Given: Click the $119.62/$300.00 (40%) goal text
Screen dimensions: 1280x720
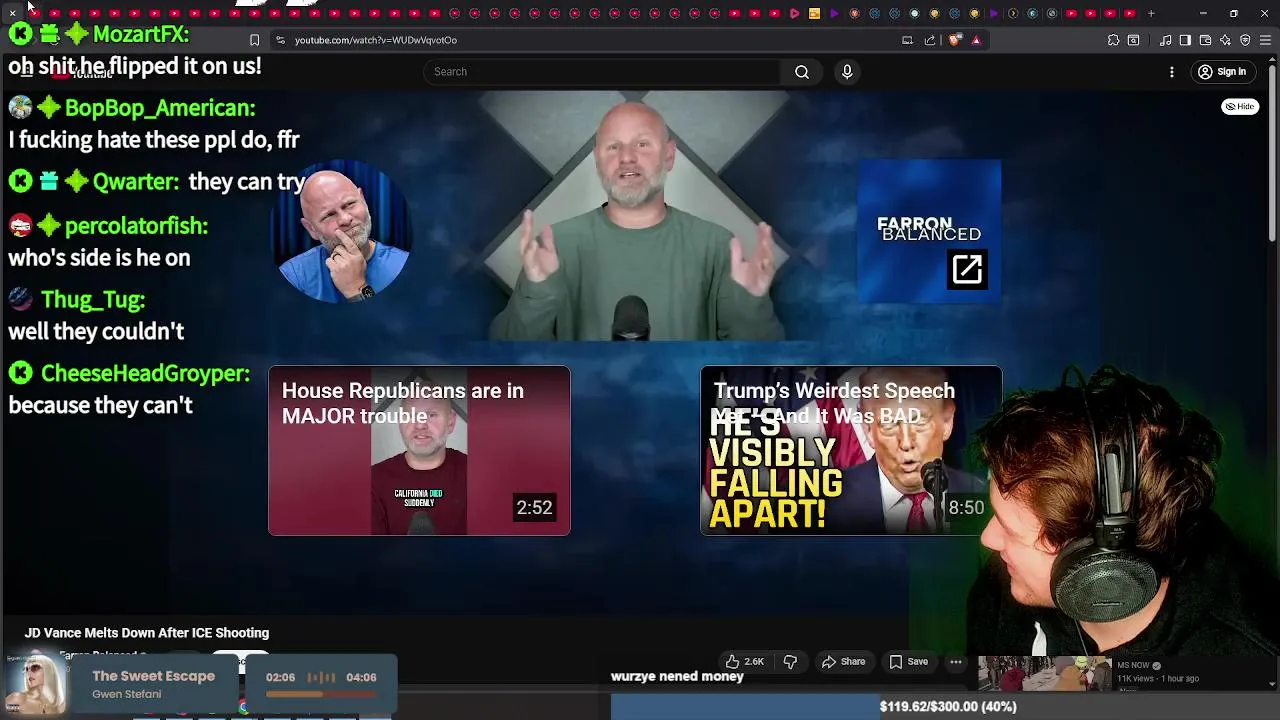Looking at the screenshot, I should [948, 706].
